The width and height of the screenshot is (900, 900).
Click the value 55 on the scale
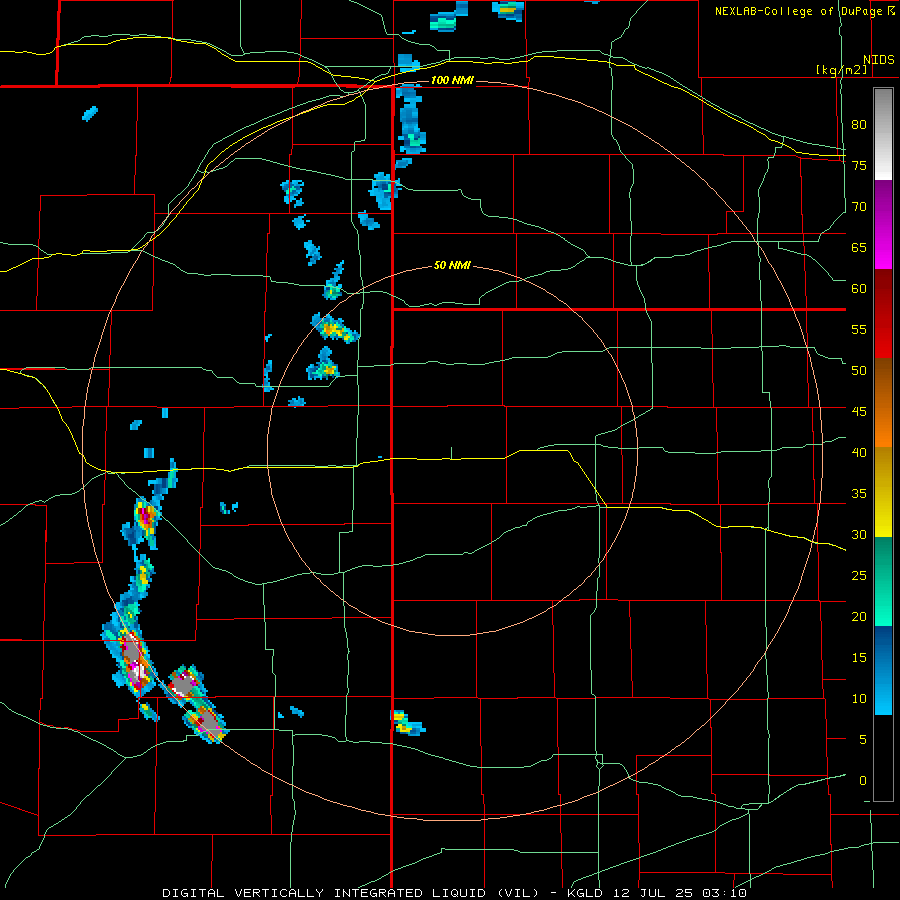pos(859,329)
